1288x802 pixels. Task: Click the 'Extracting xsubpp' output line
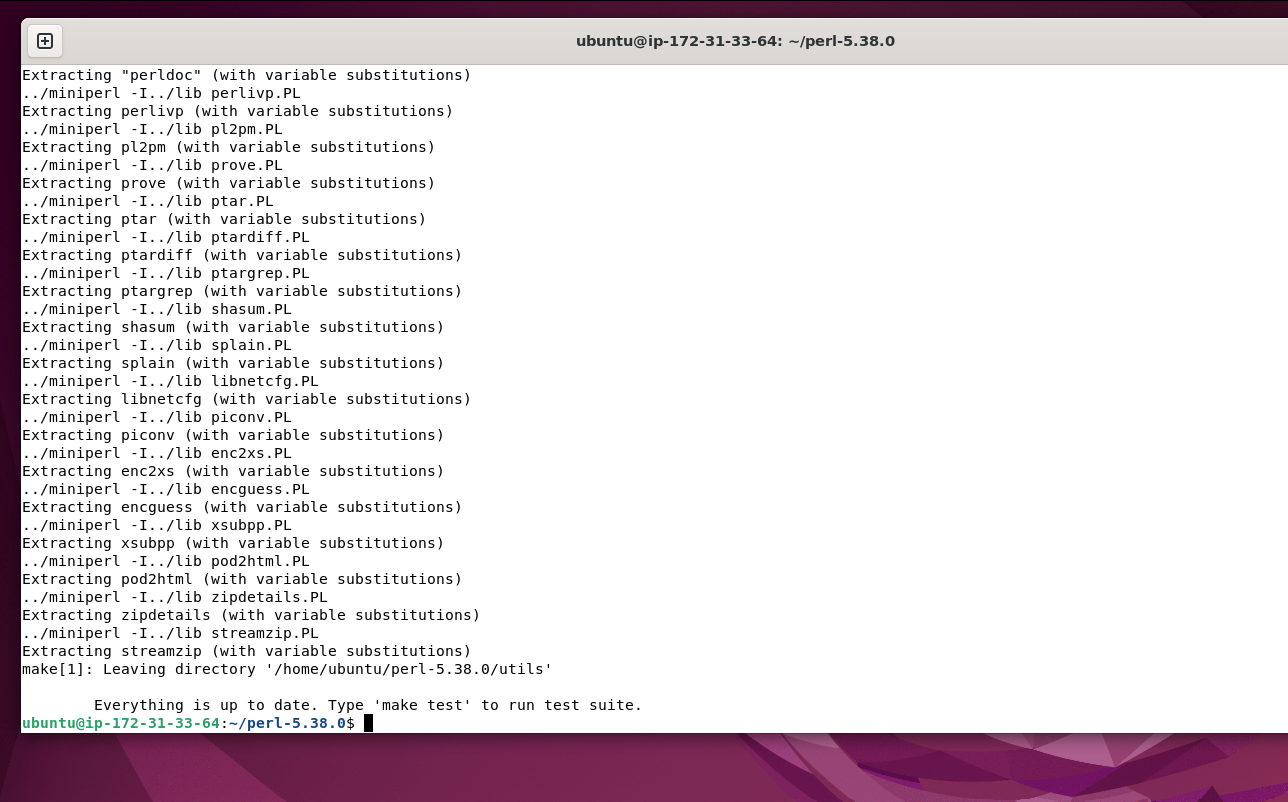pos(233,543)
